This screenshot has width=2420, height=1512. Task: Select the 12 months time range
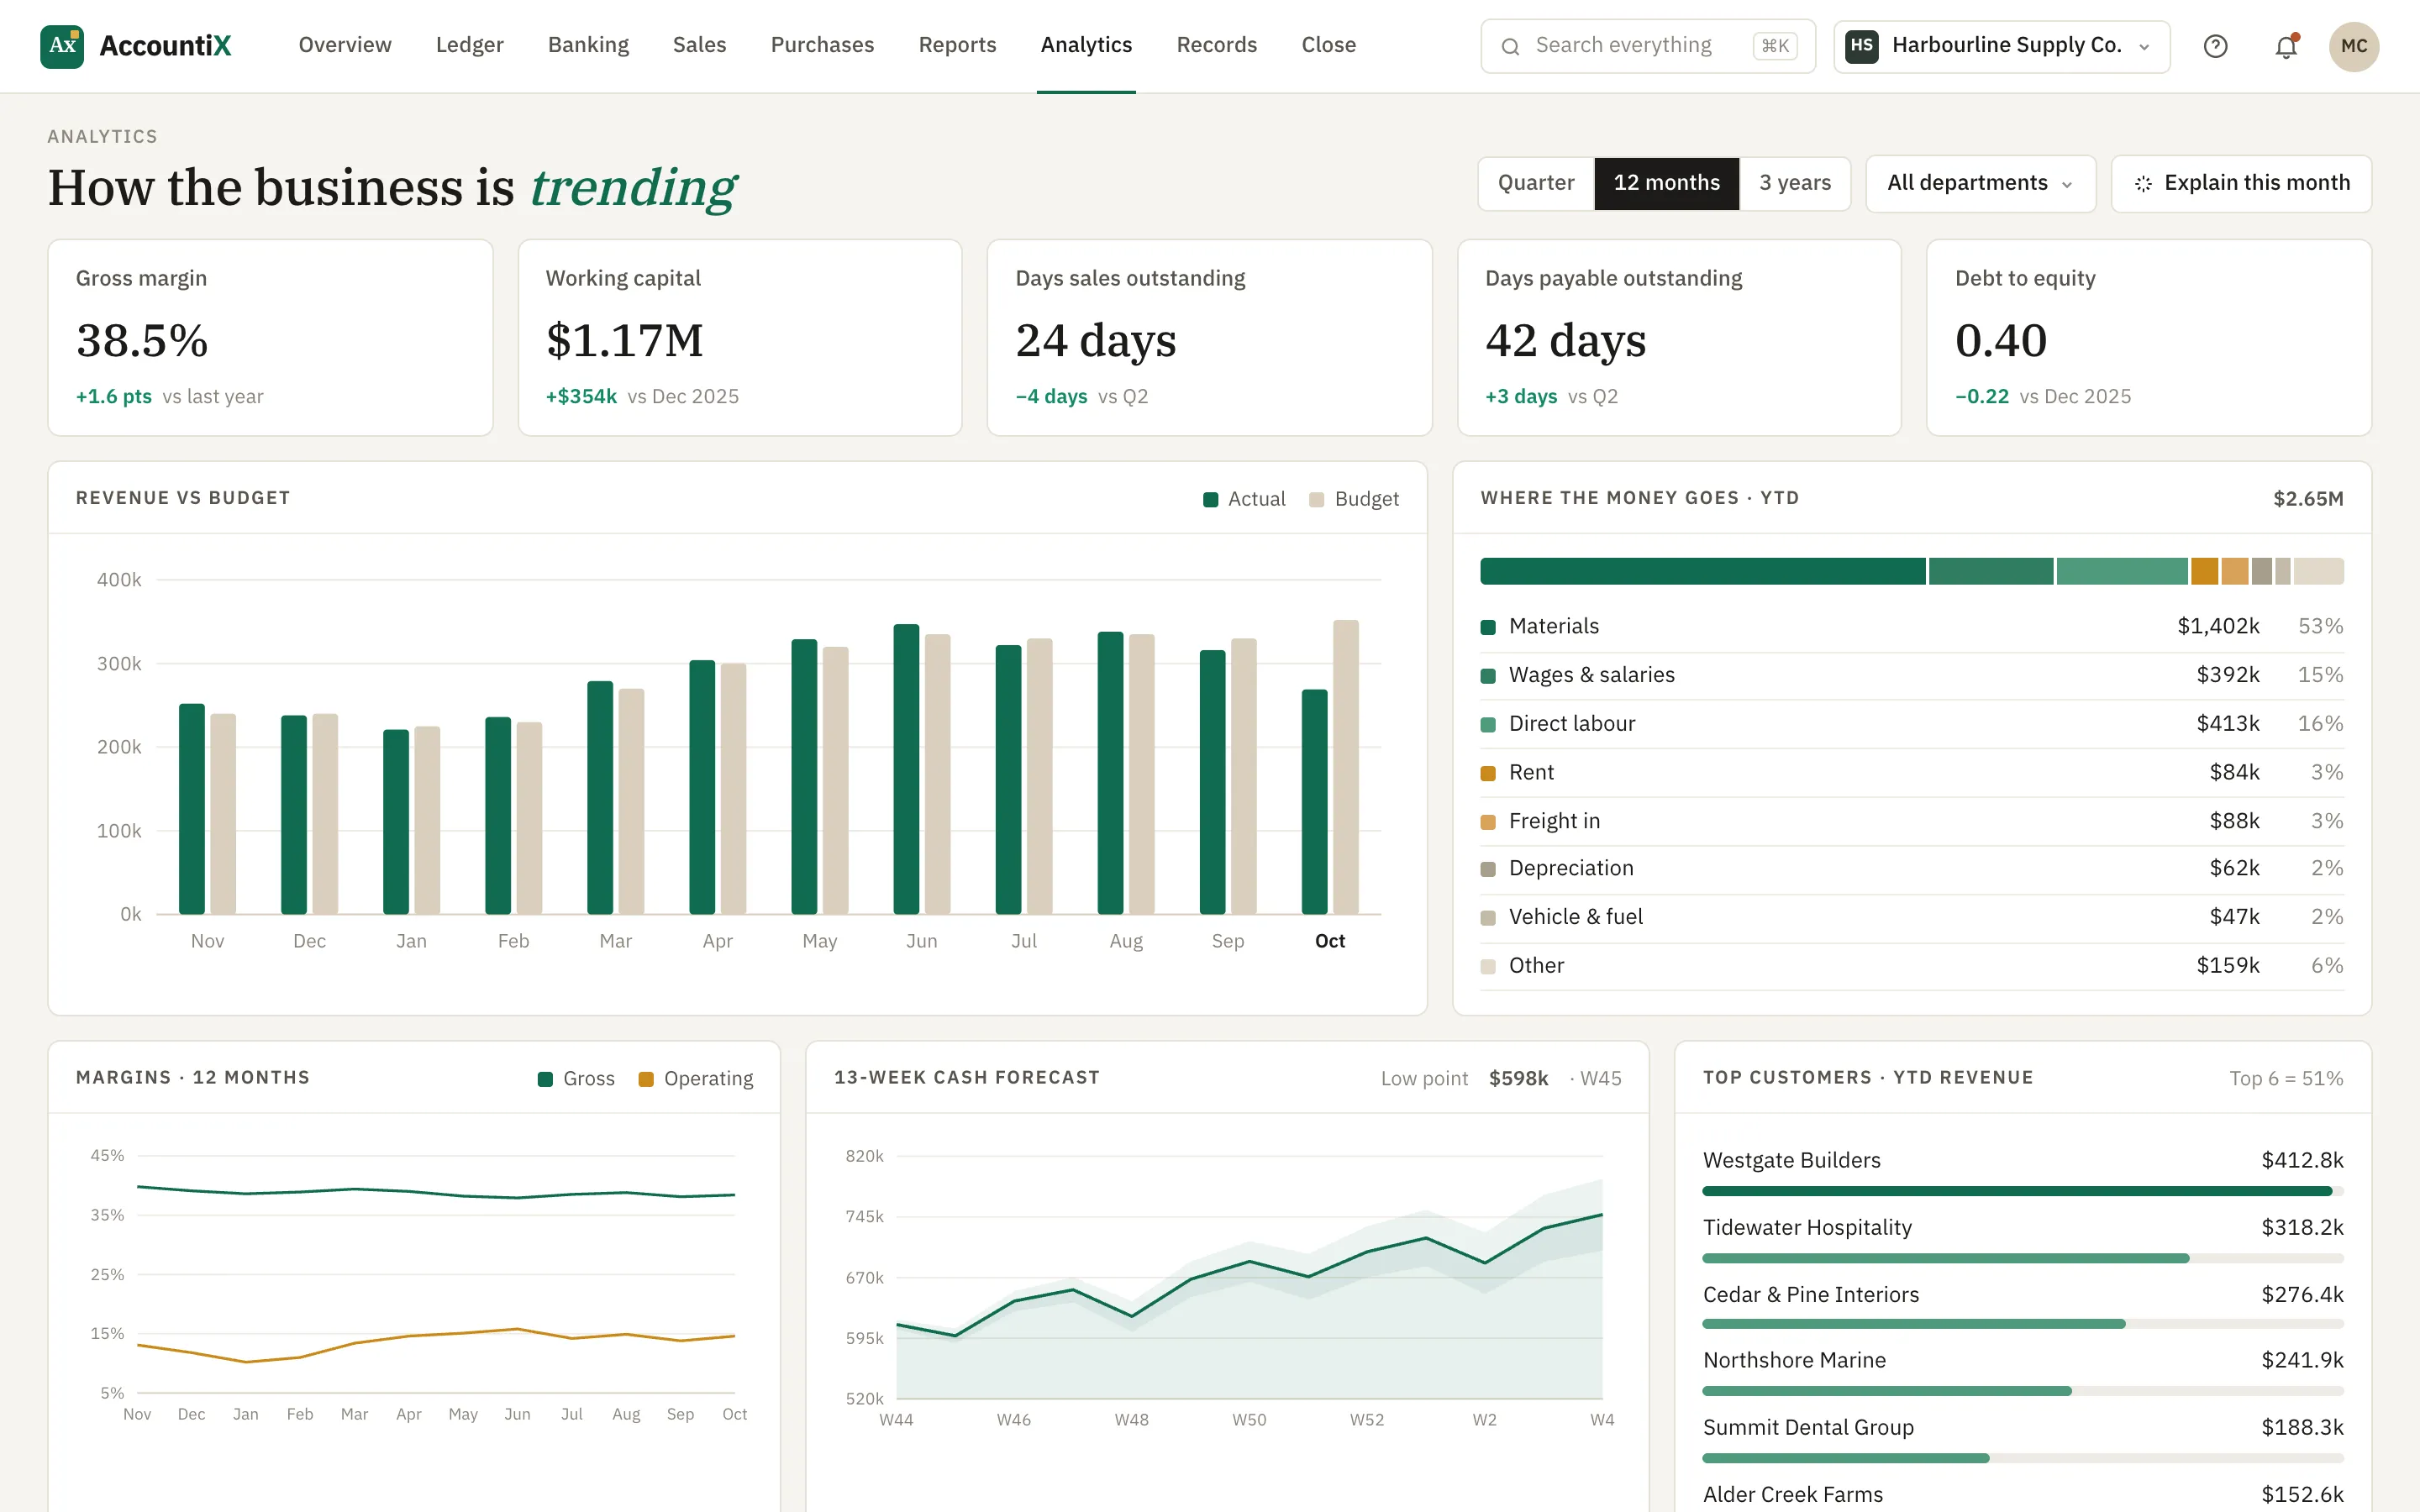click(1666, 183)
